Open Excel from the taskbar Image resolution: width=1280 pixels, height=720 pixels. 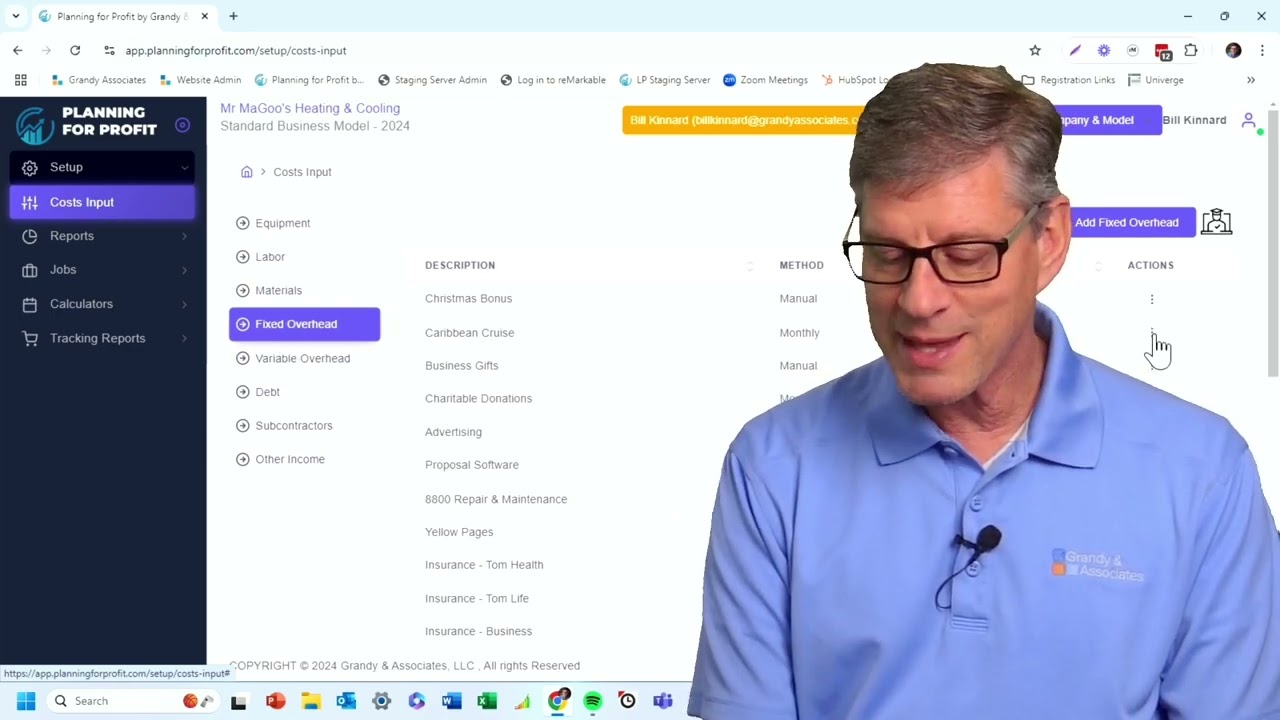pos(487,701)
